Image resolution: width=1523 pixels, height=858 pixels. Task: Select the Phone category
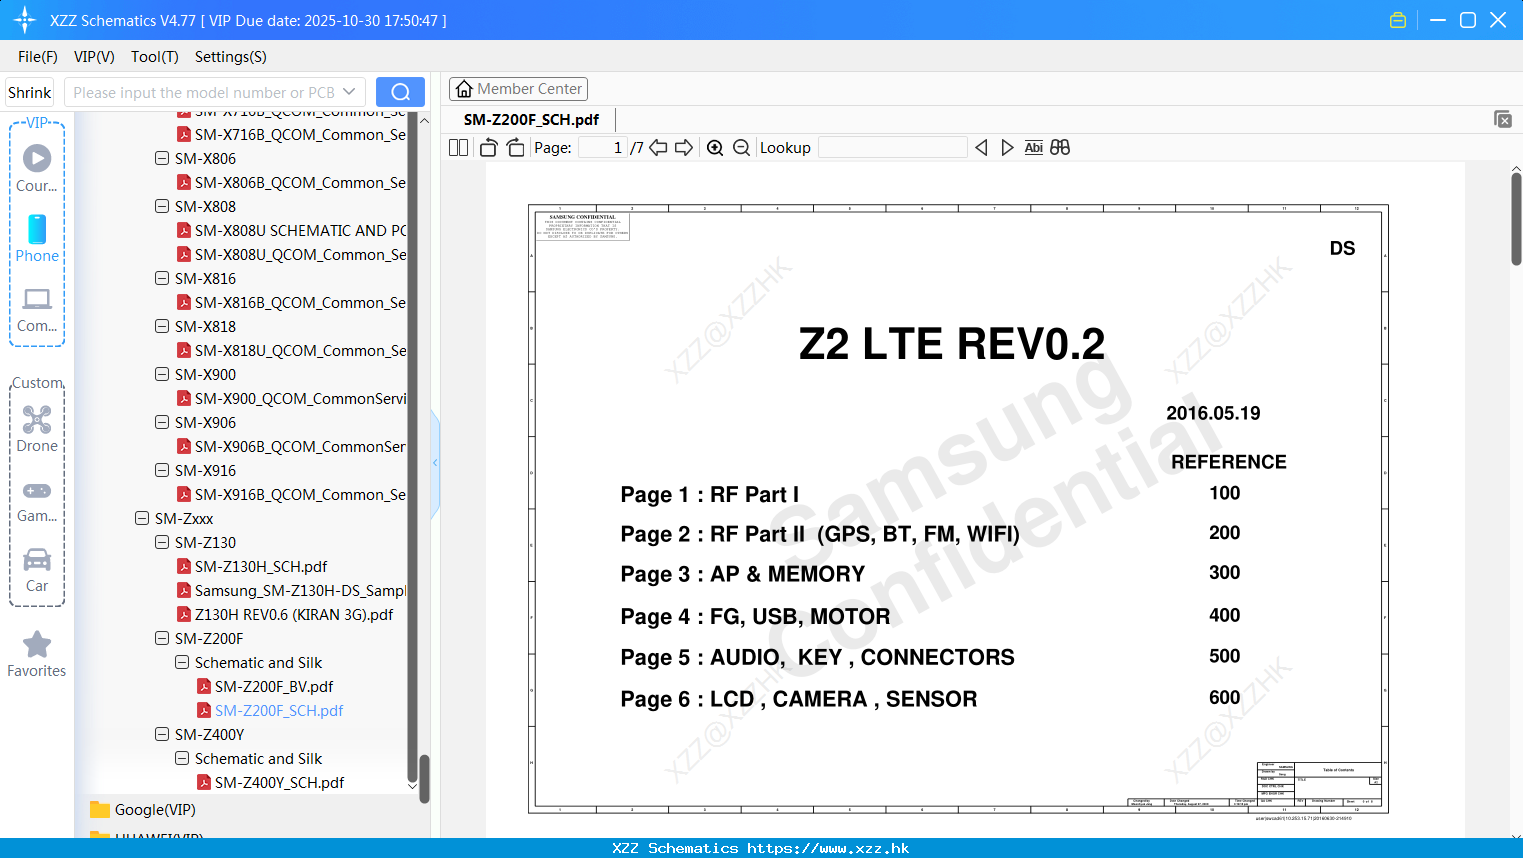point(37,238)
